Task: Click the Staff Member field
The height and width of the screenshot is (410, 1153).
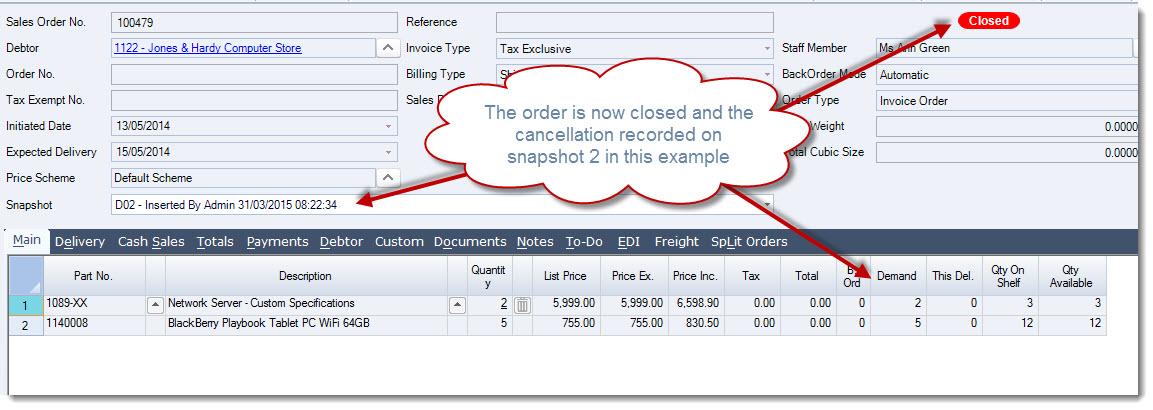Action: point(1004,48)
